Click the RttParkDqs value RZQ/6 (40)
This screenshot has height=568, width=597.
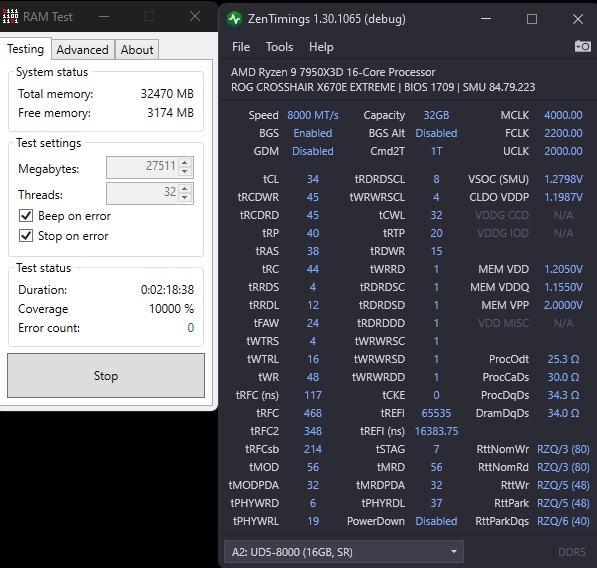point(563,521)
